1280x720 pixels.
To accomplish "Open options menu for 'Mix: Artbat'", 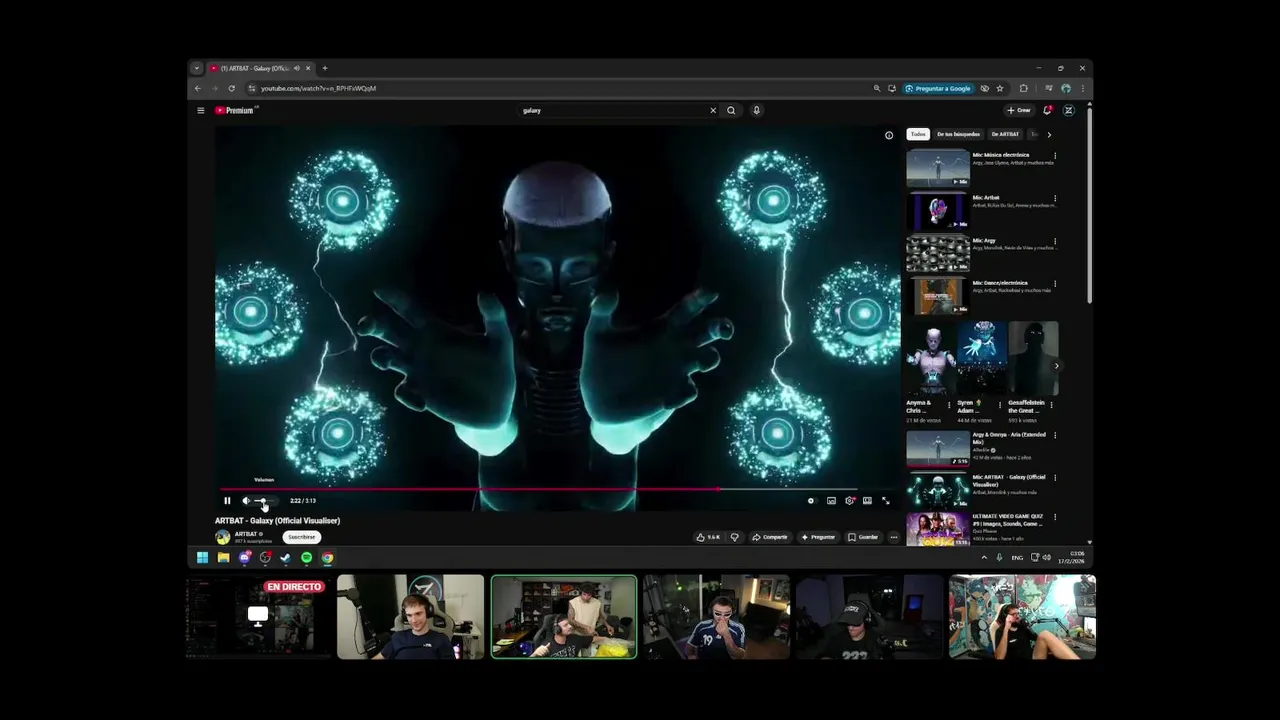I will 1055,199.
